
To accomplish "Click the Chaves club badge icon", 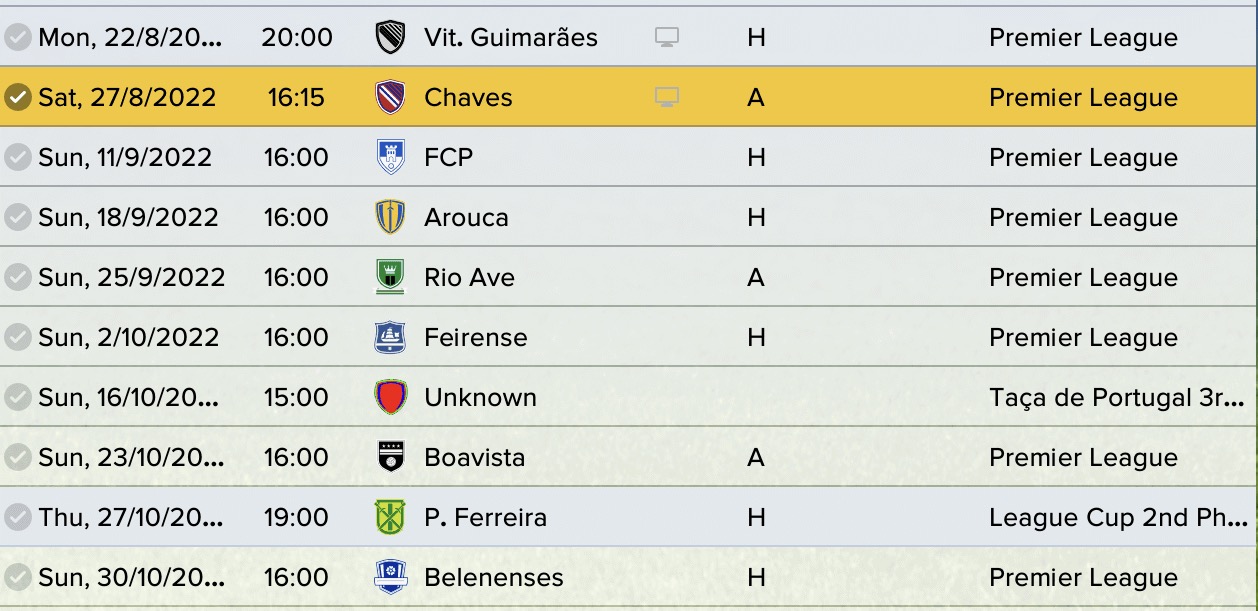I will [390, 98].
